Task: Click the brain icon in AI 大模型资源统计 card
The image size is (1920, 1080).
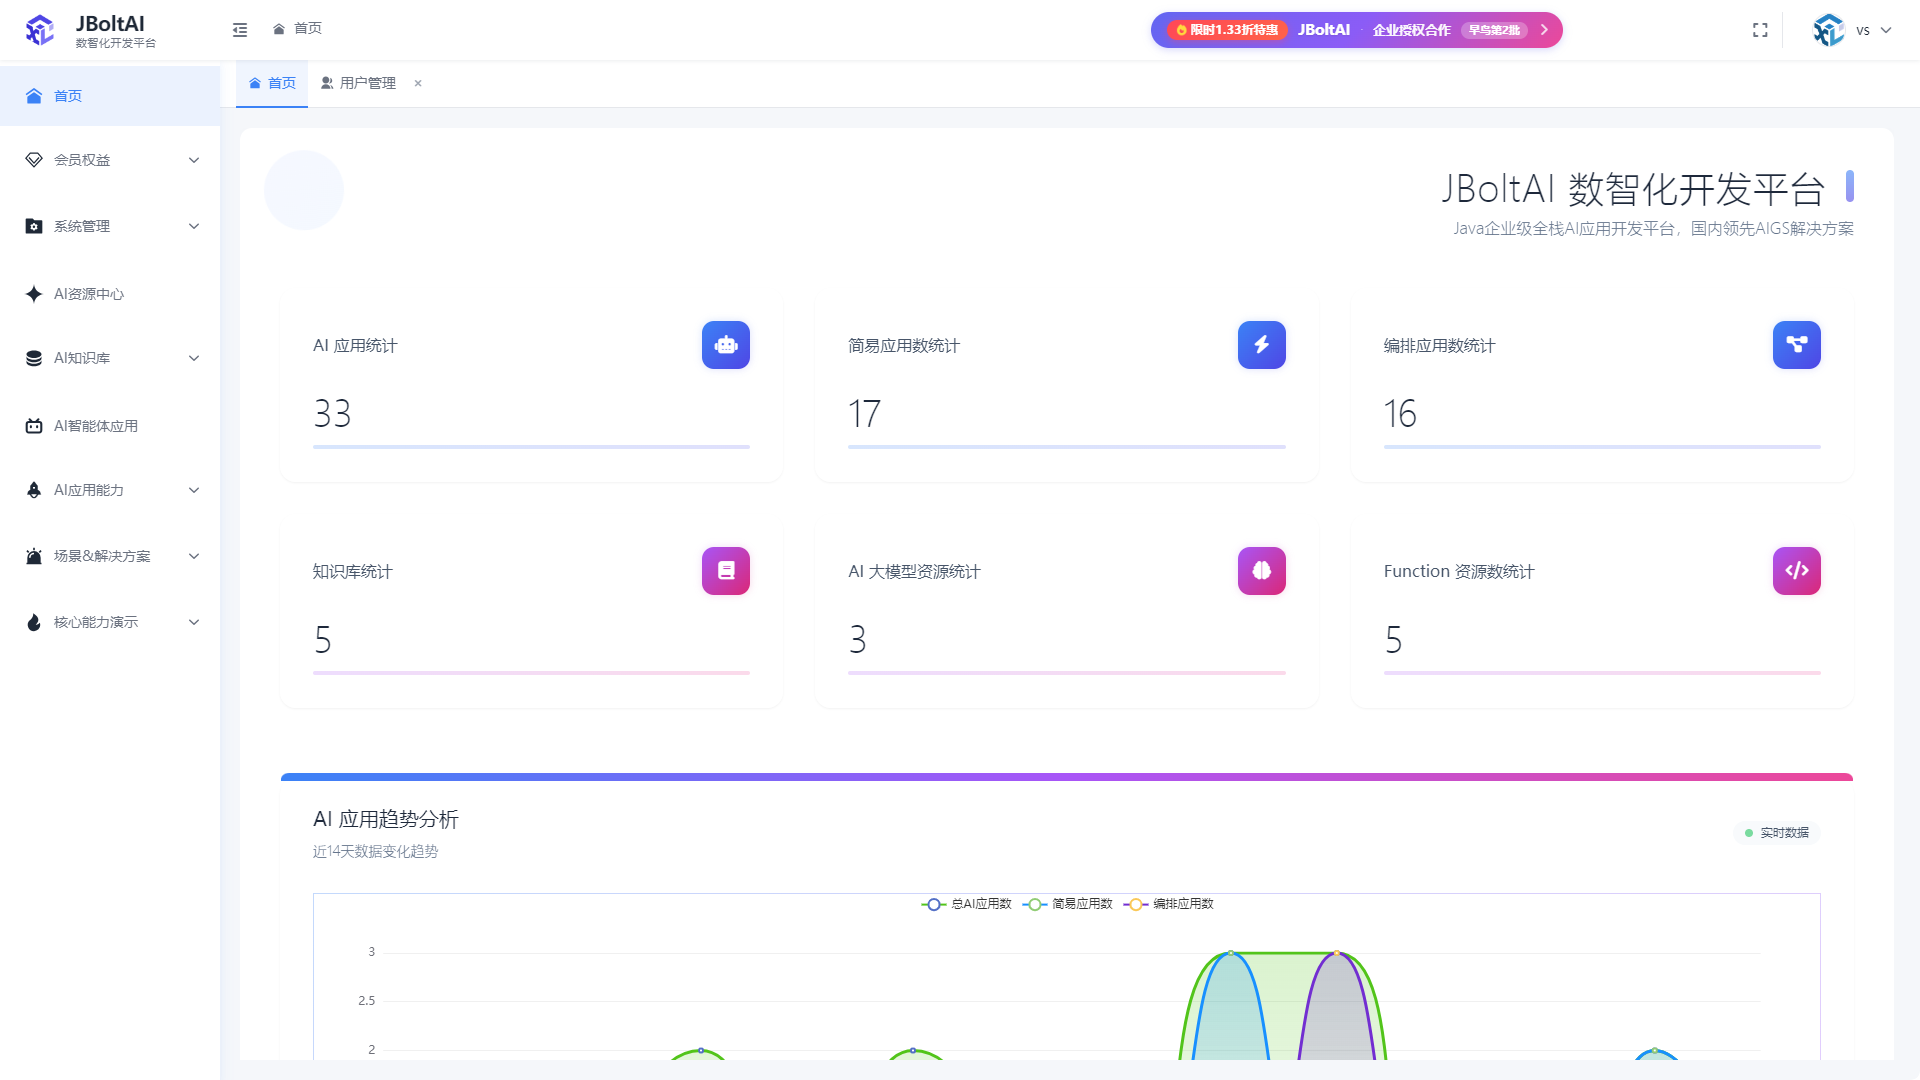Action: [1261, 571]
